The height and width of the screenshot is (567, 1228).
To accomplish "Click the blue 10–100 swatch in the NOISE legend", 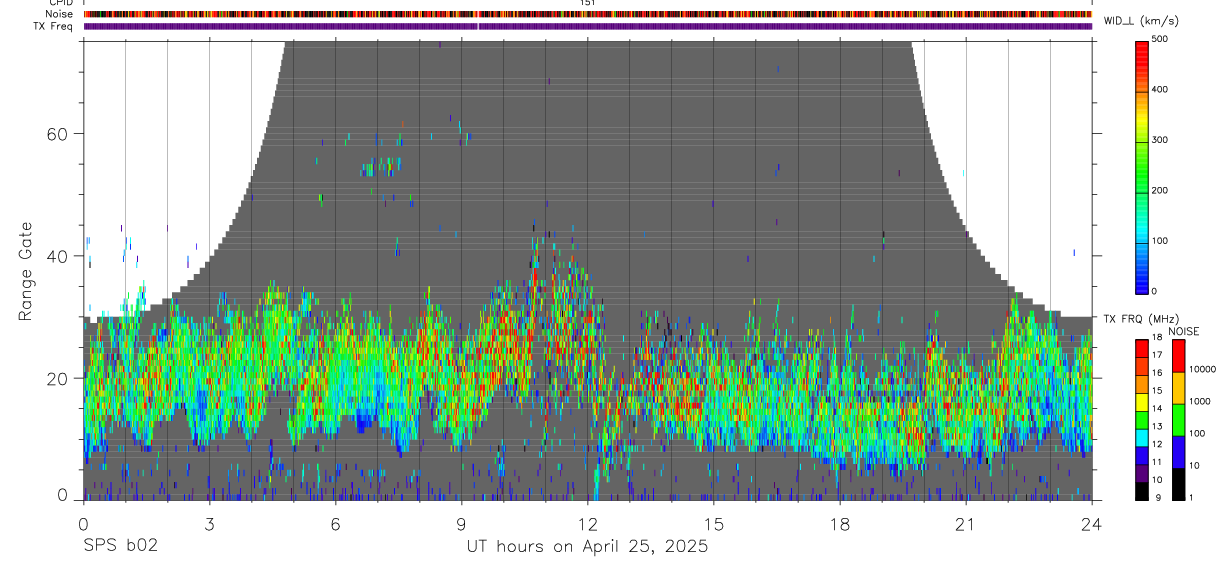I will 1178,452.
